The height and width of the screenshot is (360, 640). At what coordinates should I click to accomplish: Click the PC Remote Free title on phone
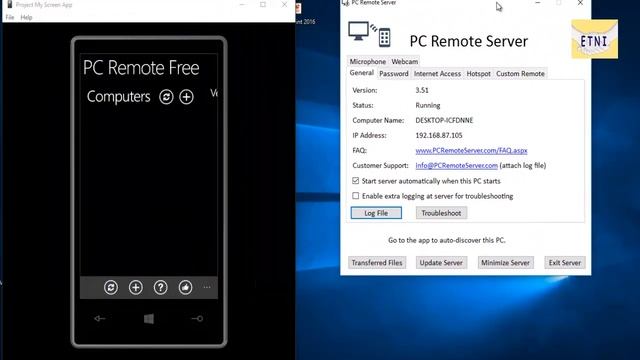coord(141,68)
